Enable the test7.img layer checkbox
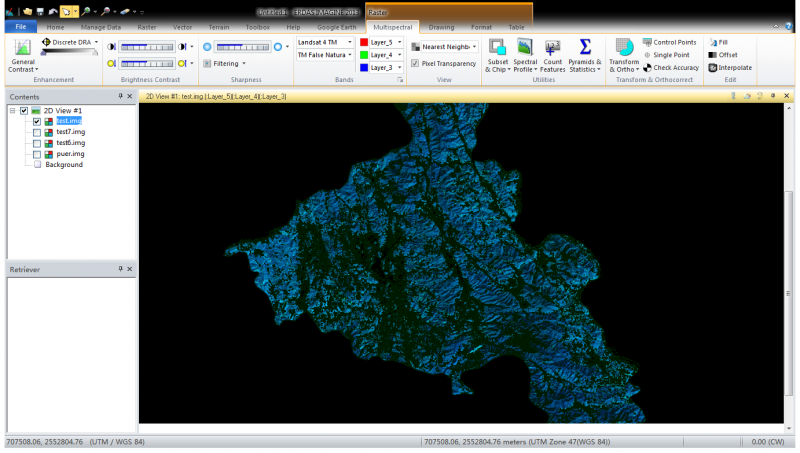The image size is (800, 453). (37, 132)
